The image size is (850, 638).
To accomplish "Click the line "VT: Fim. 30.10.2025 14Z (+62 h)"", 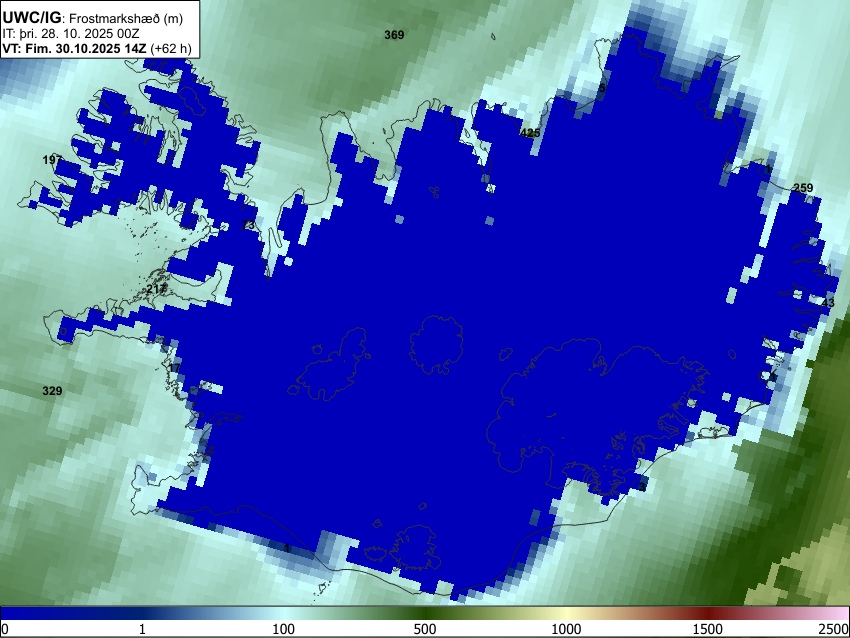I will pos(97,48).
